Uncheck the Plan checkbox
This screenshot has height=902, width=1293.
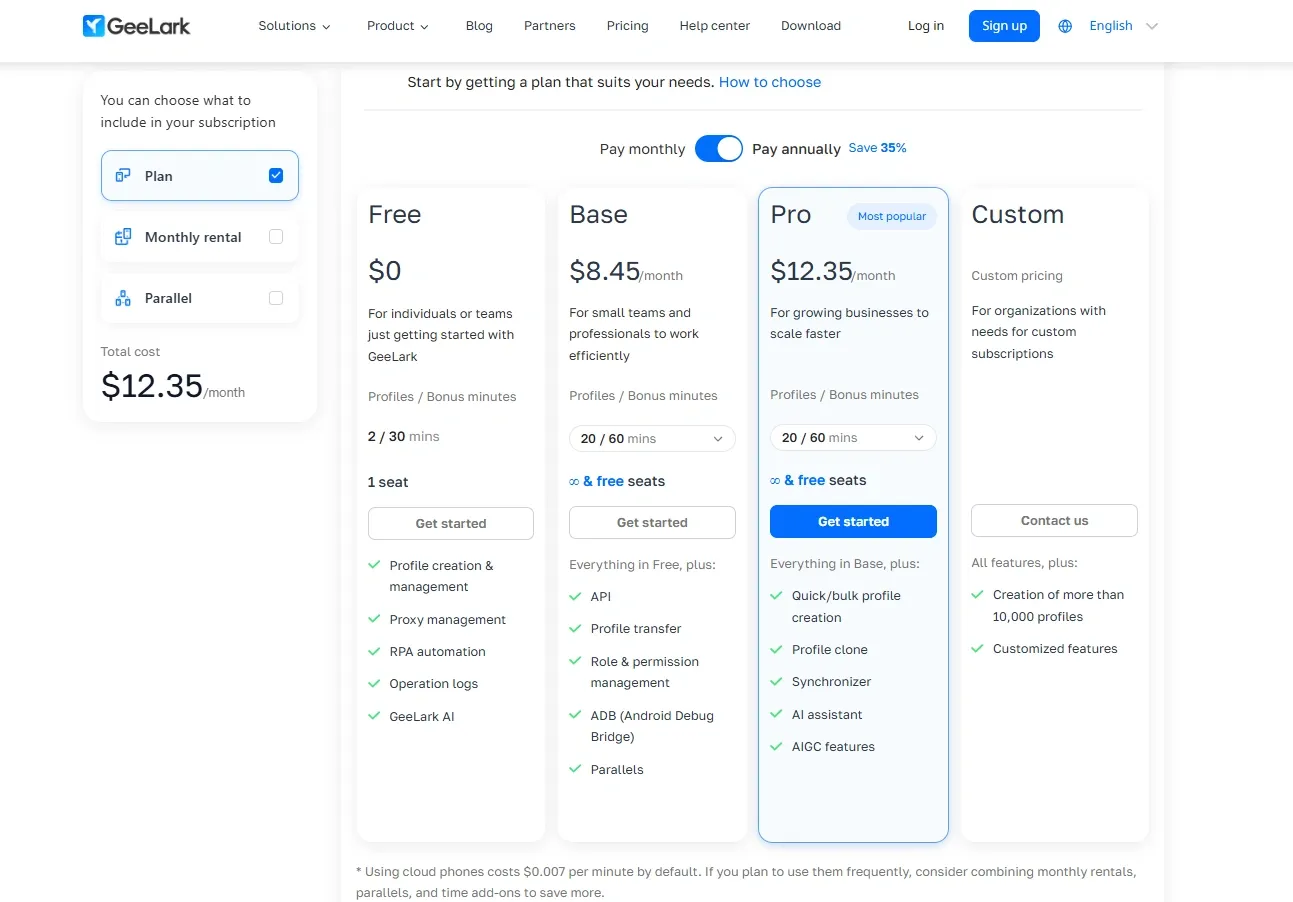276,176
